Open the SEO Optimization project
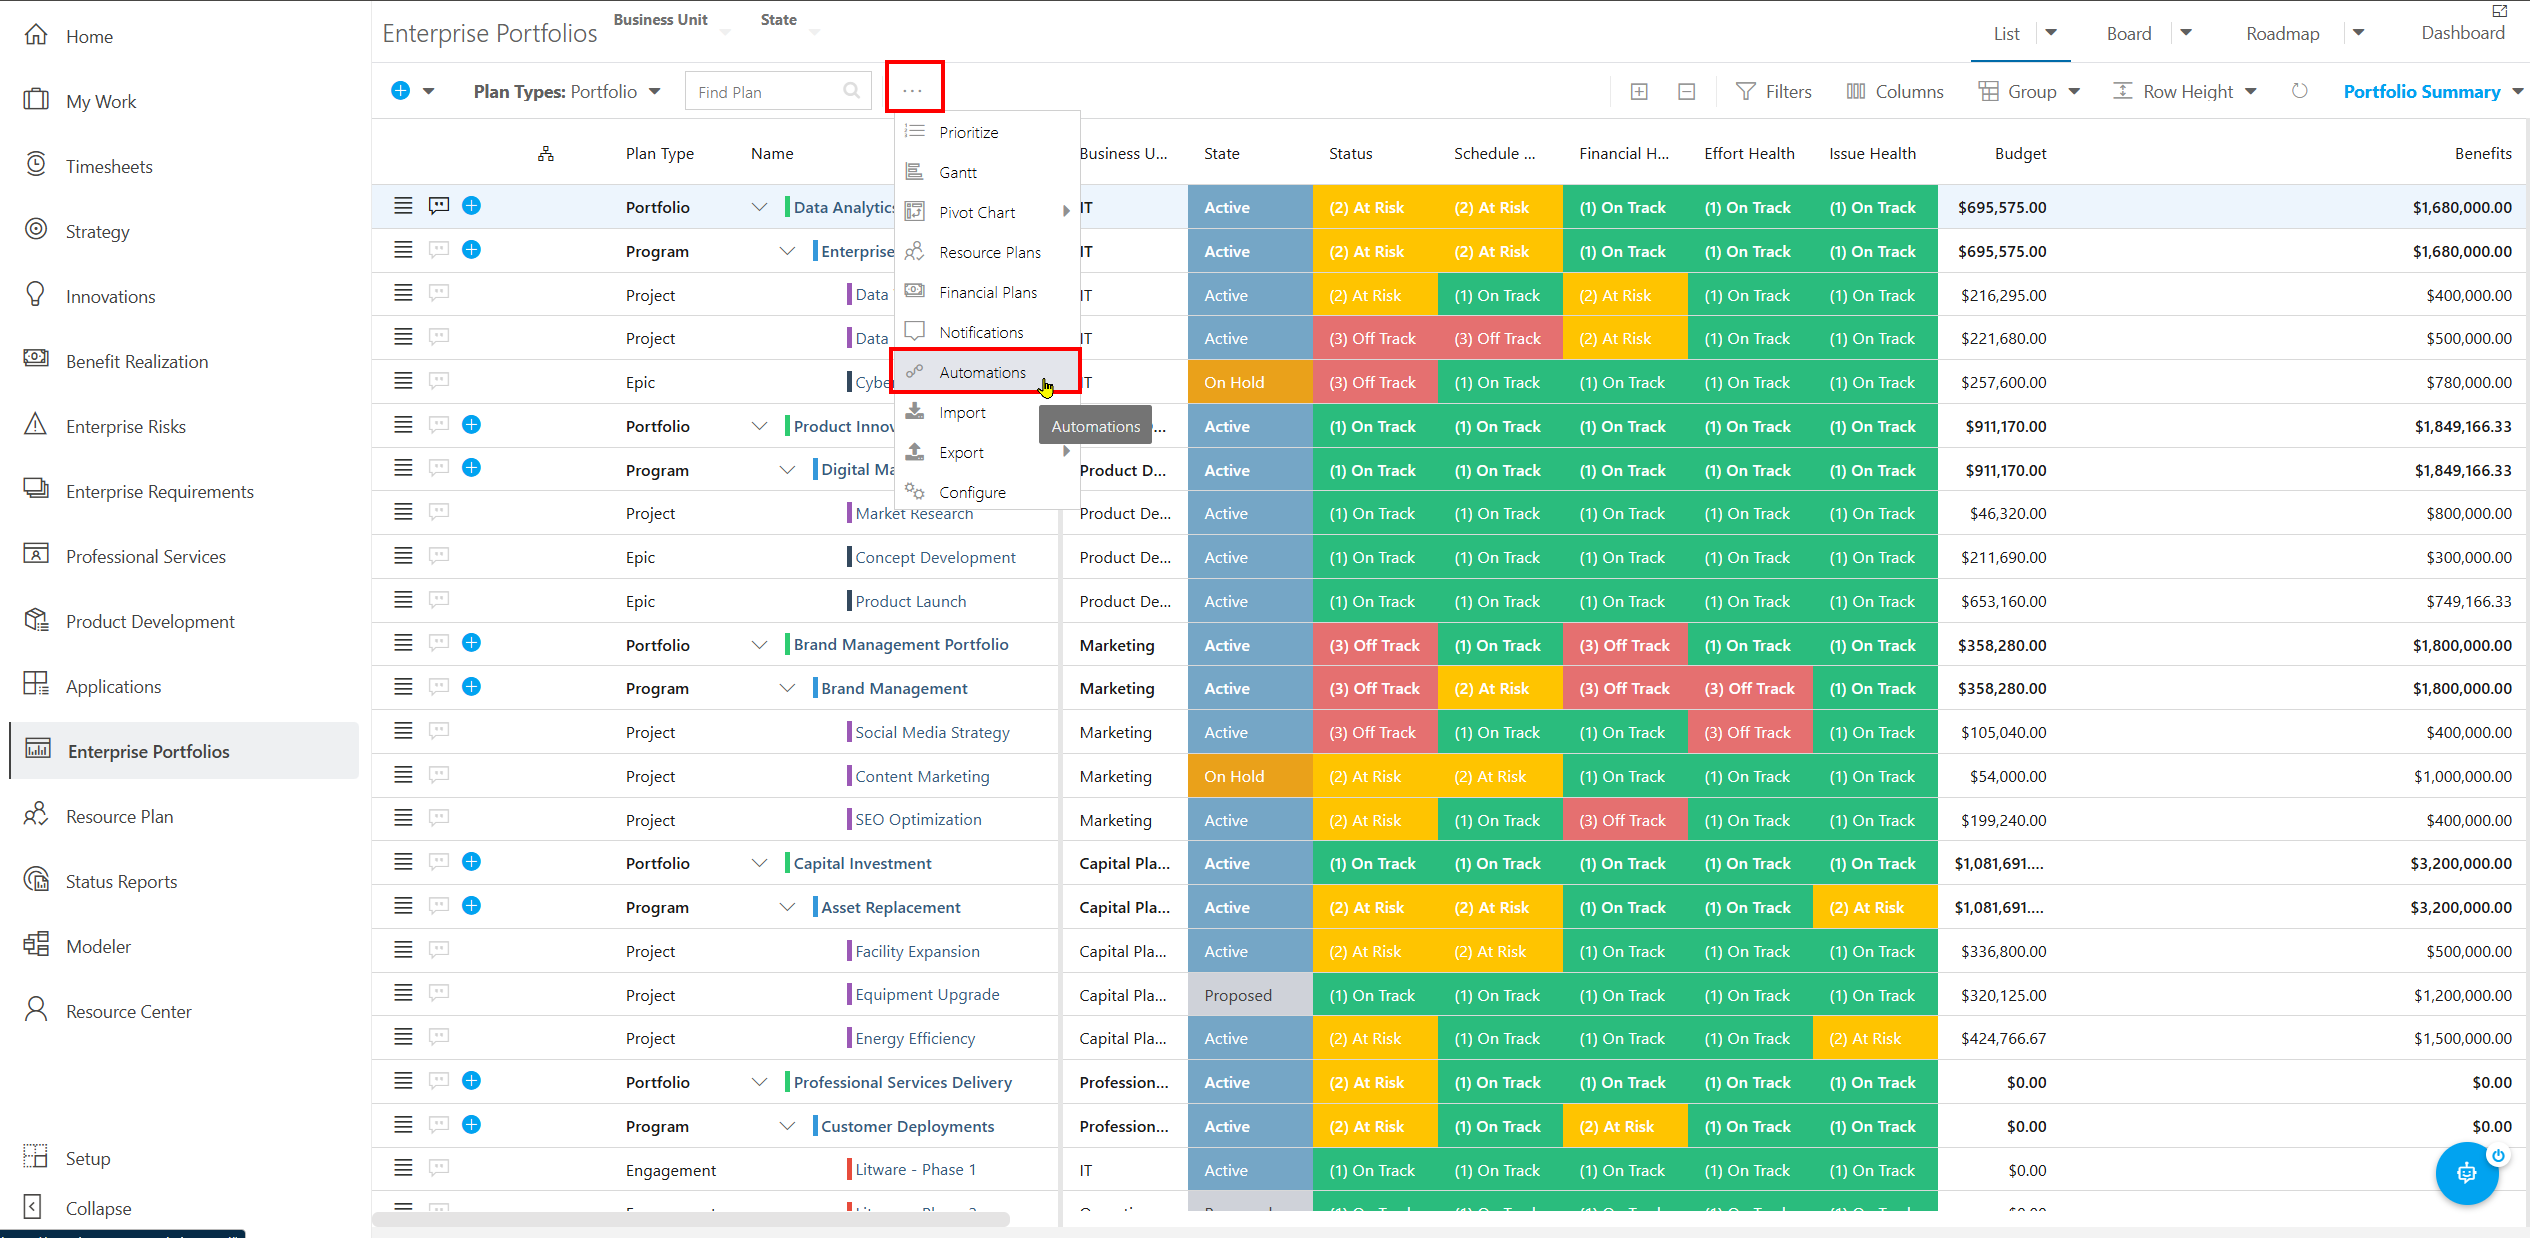This screenshot has height=1238, width=2530. (x=918, y=819)
